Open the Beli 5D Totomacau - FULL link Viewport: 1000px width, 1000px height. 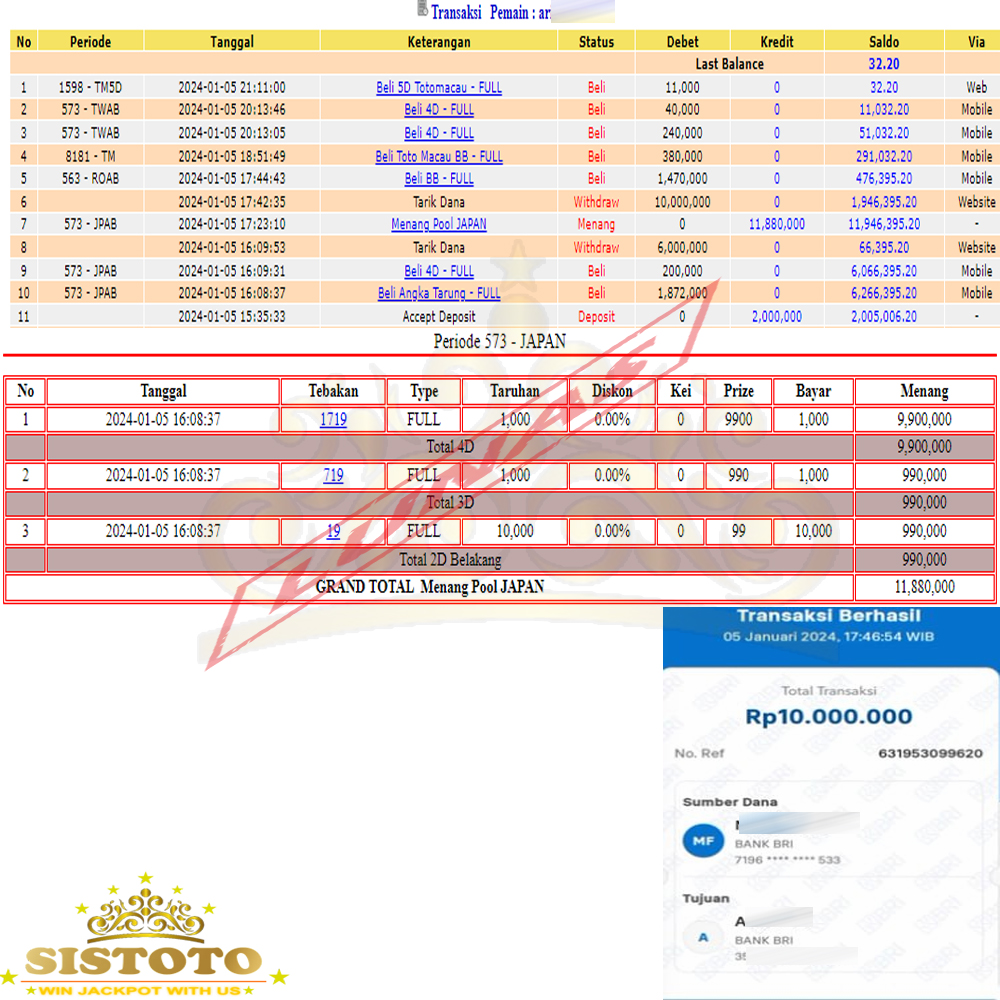point(439,88)
